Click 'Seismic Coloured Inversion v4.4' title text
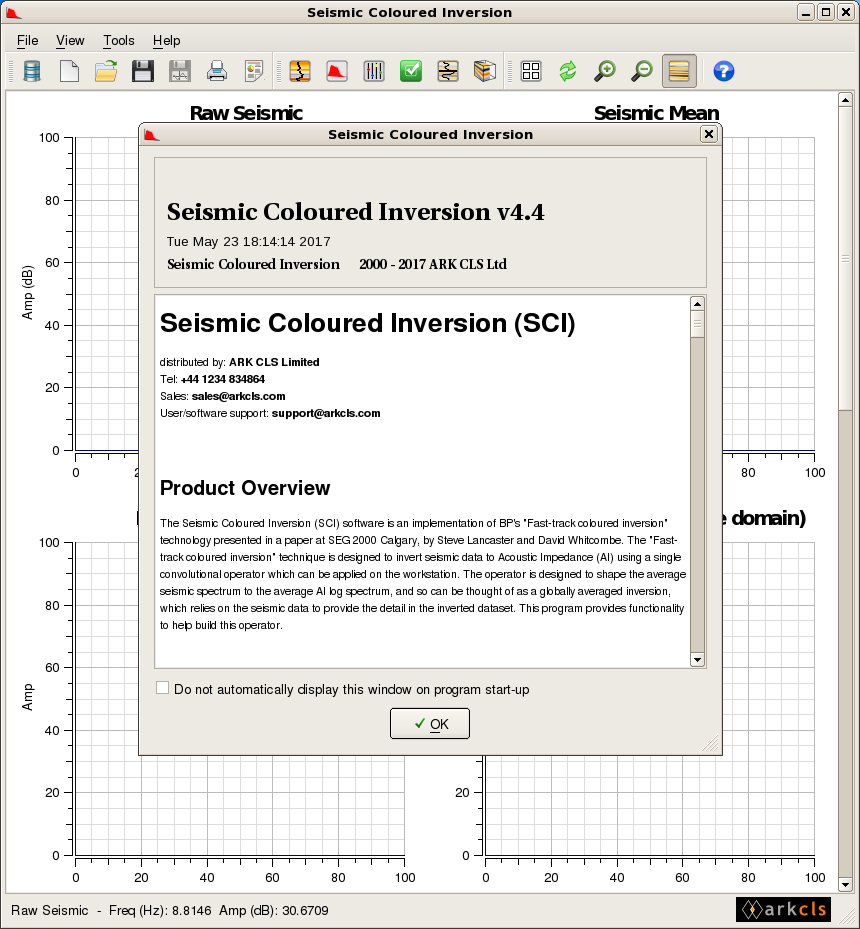 355,212
